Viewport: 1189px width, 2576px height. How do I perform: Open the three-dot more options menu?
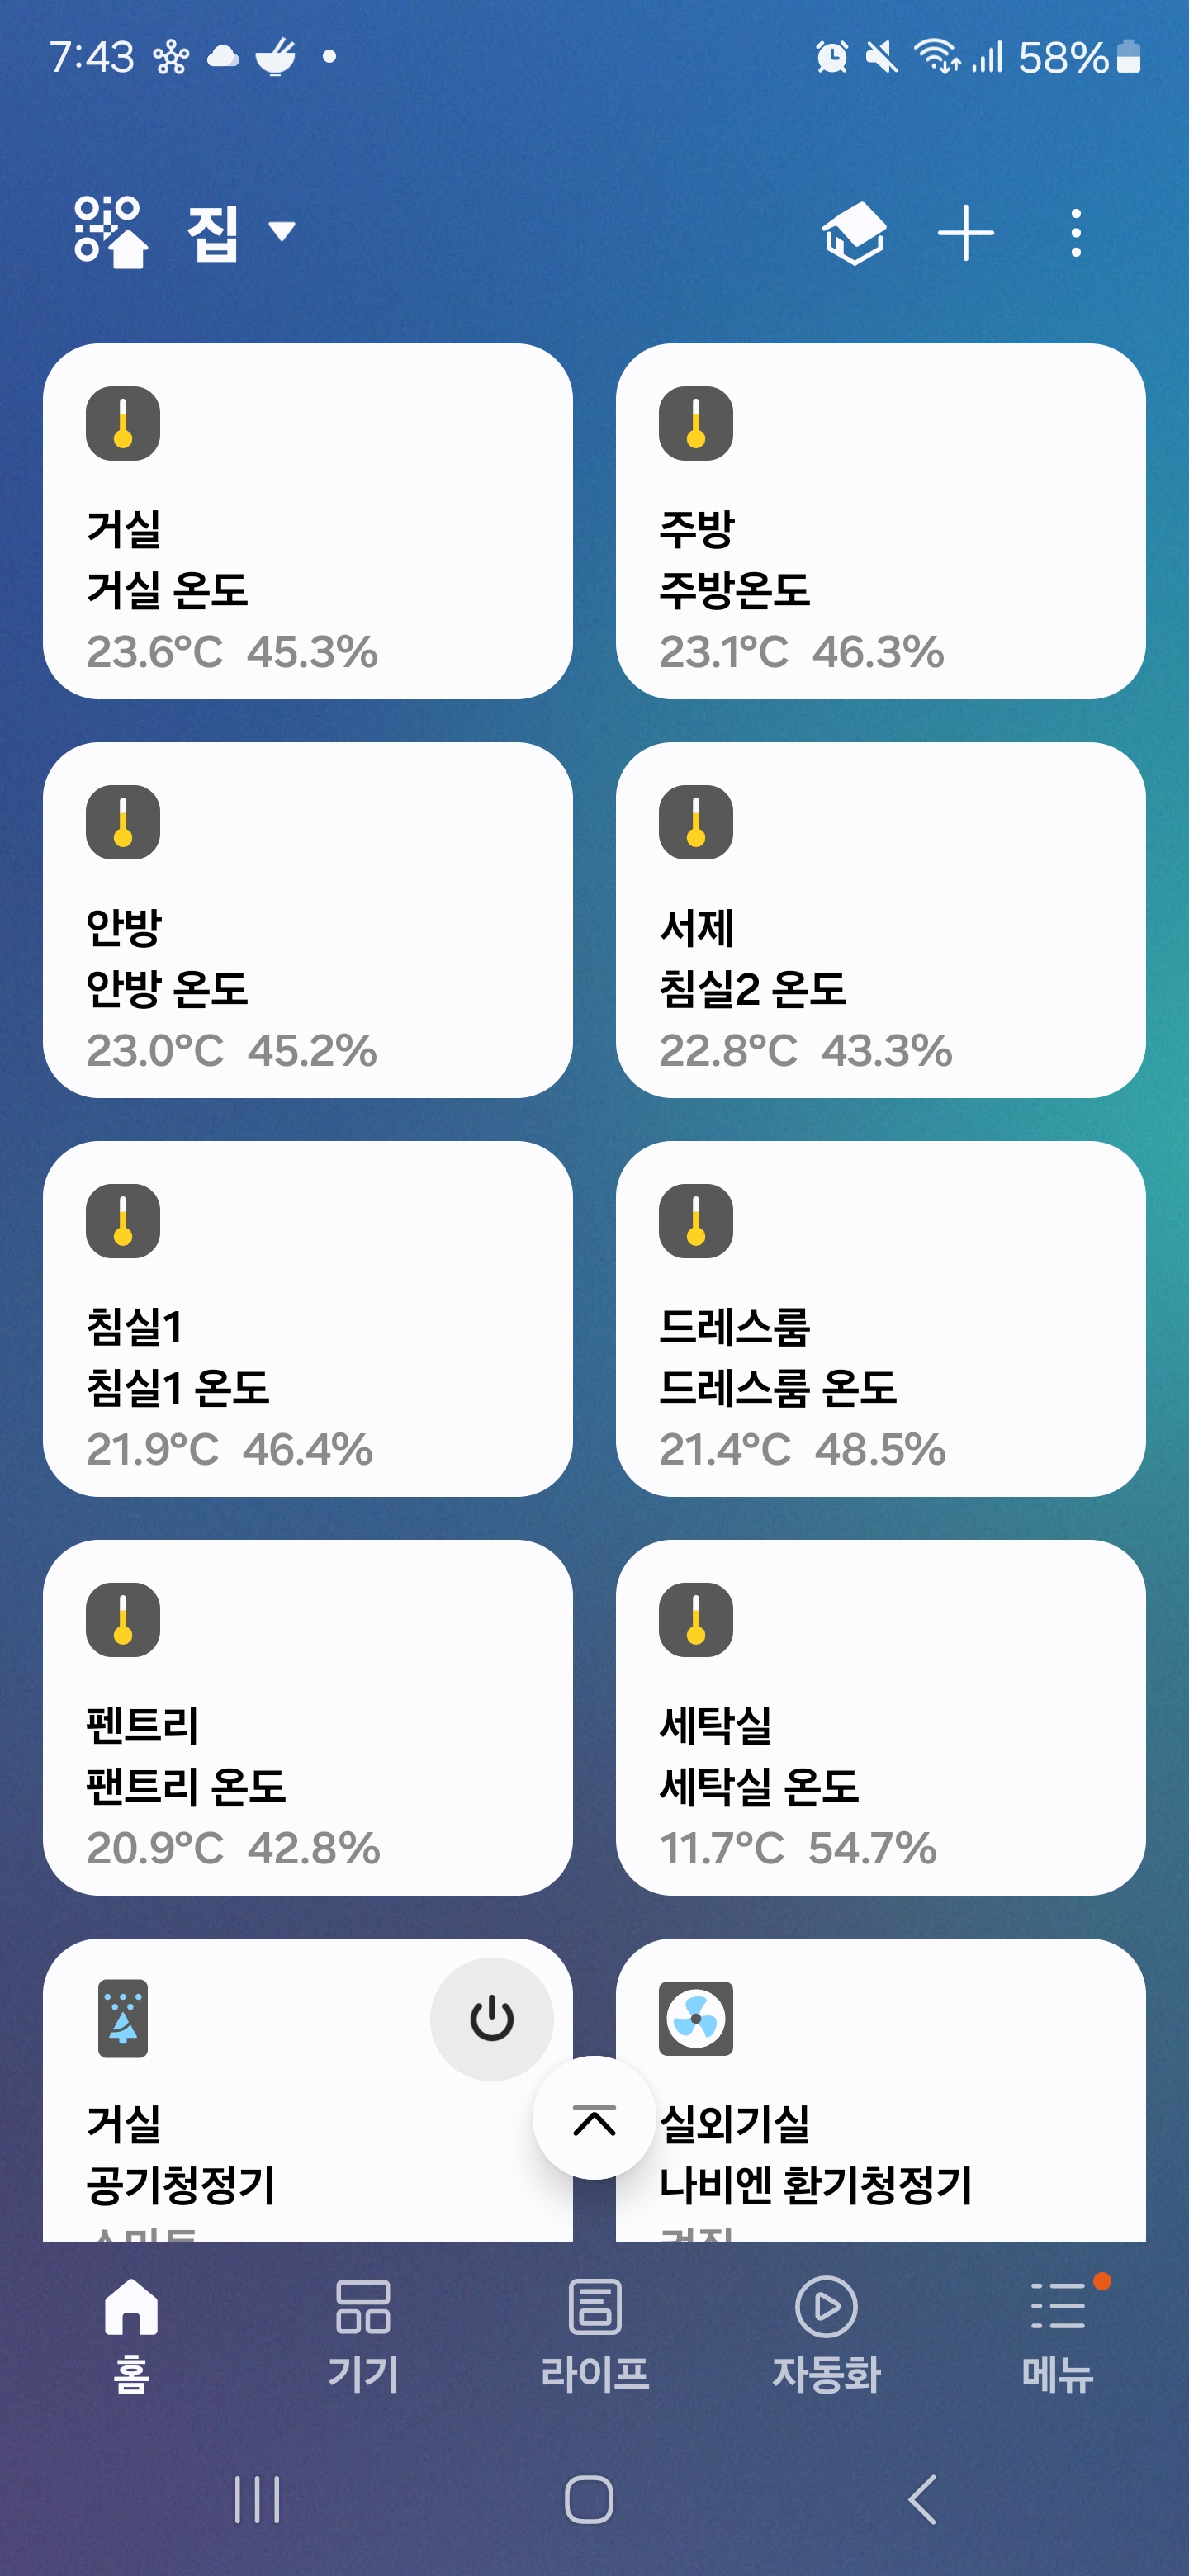[1075, 233]
